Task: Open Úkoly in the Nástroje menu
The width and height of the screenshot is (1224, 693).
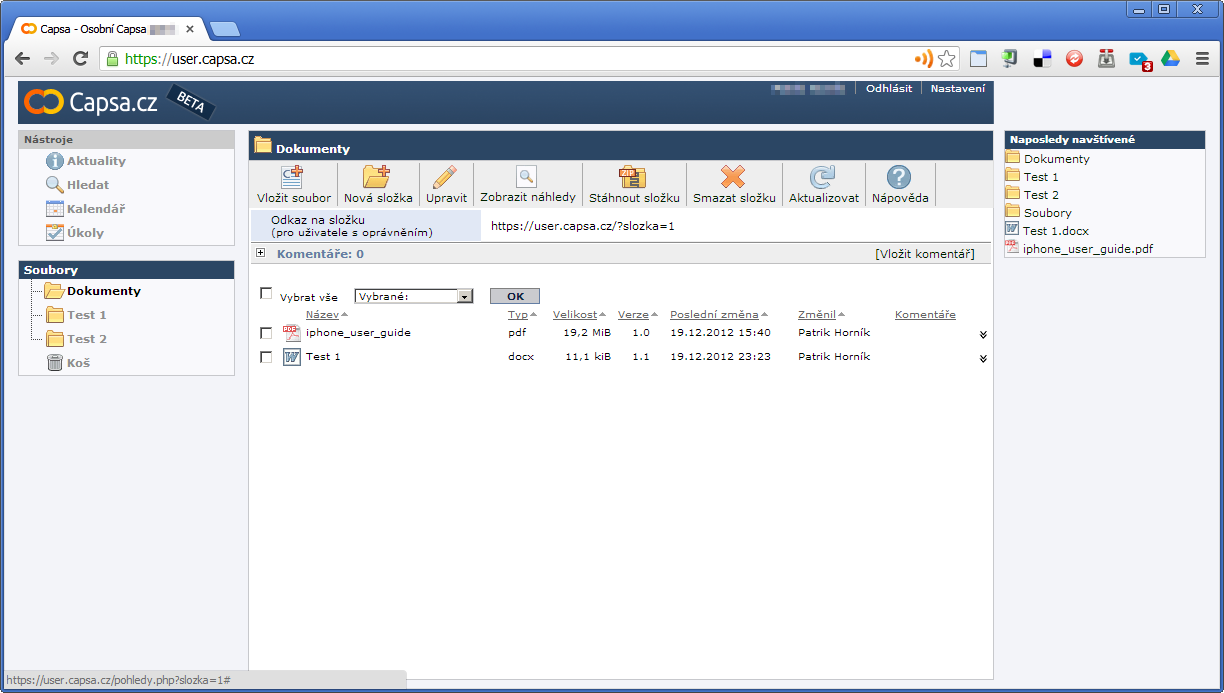Action: click(85, 233)
